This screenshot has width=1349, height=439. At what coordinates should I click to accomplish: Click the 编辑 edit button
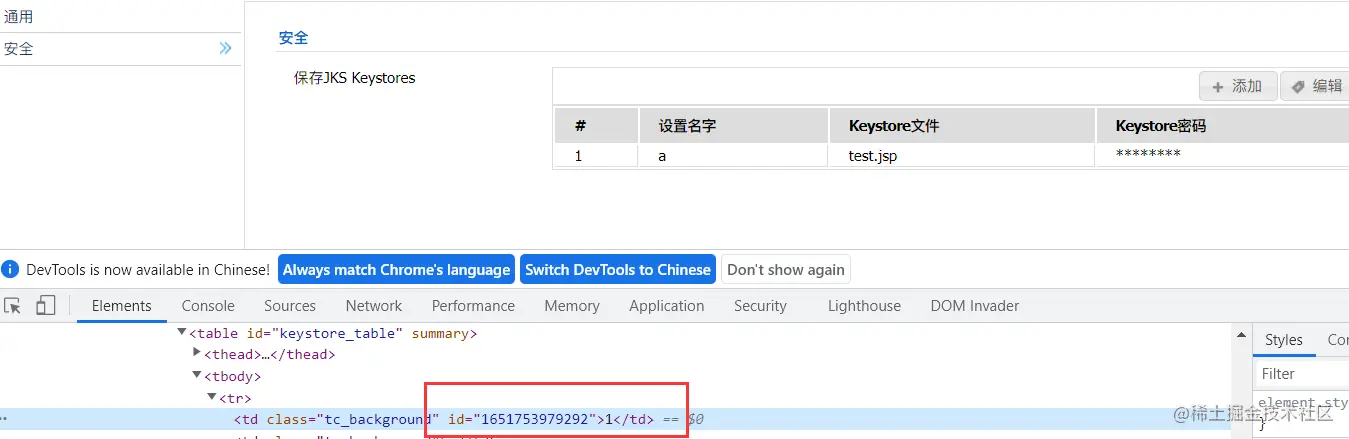point(1317,86)
